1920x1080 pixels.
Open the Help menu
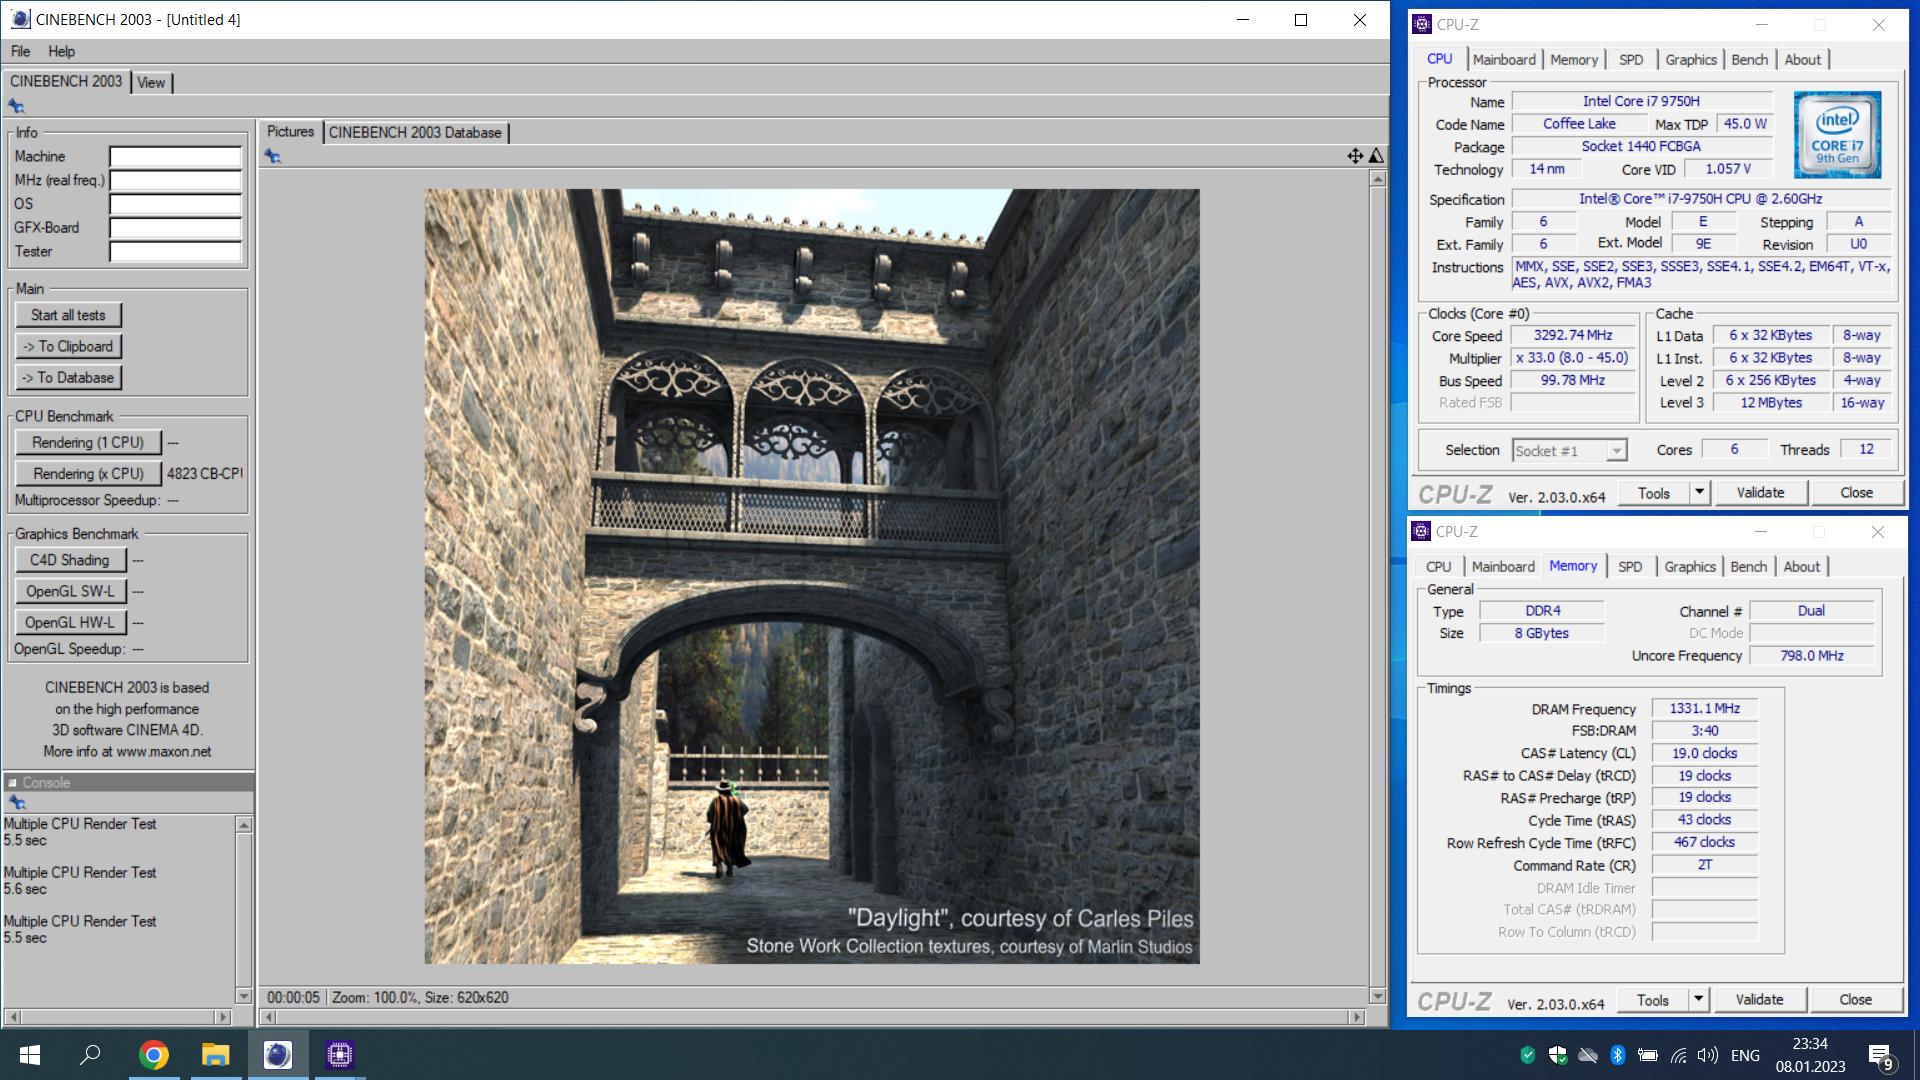coord(61,51)
